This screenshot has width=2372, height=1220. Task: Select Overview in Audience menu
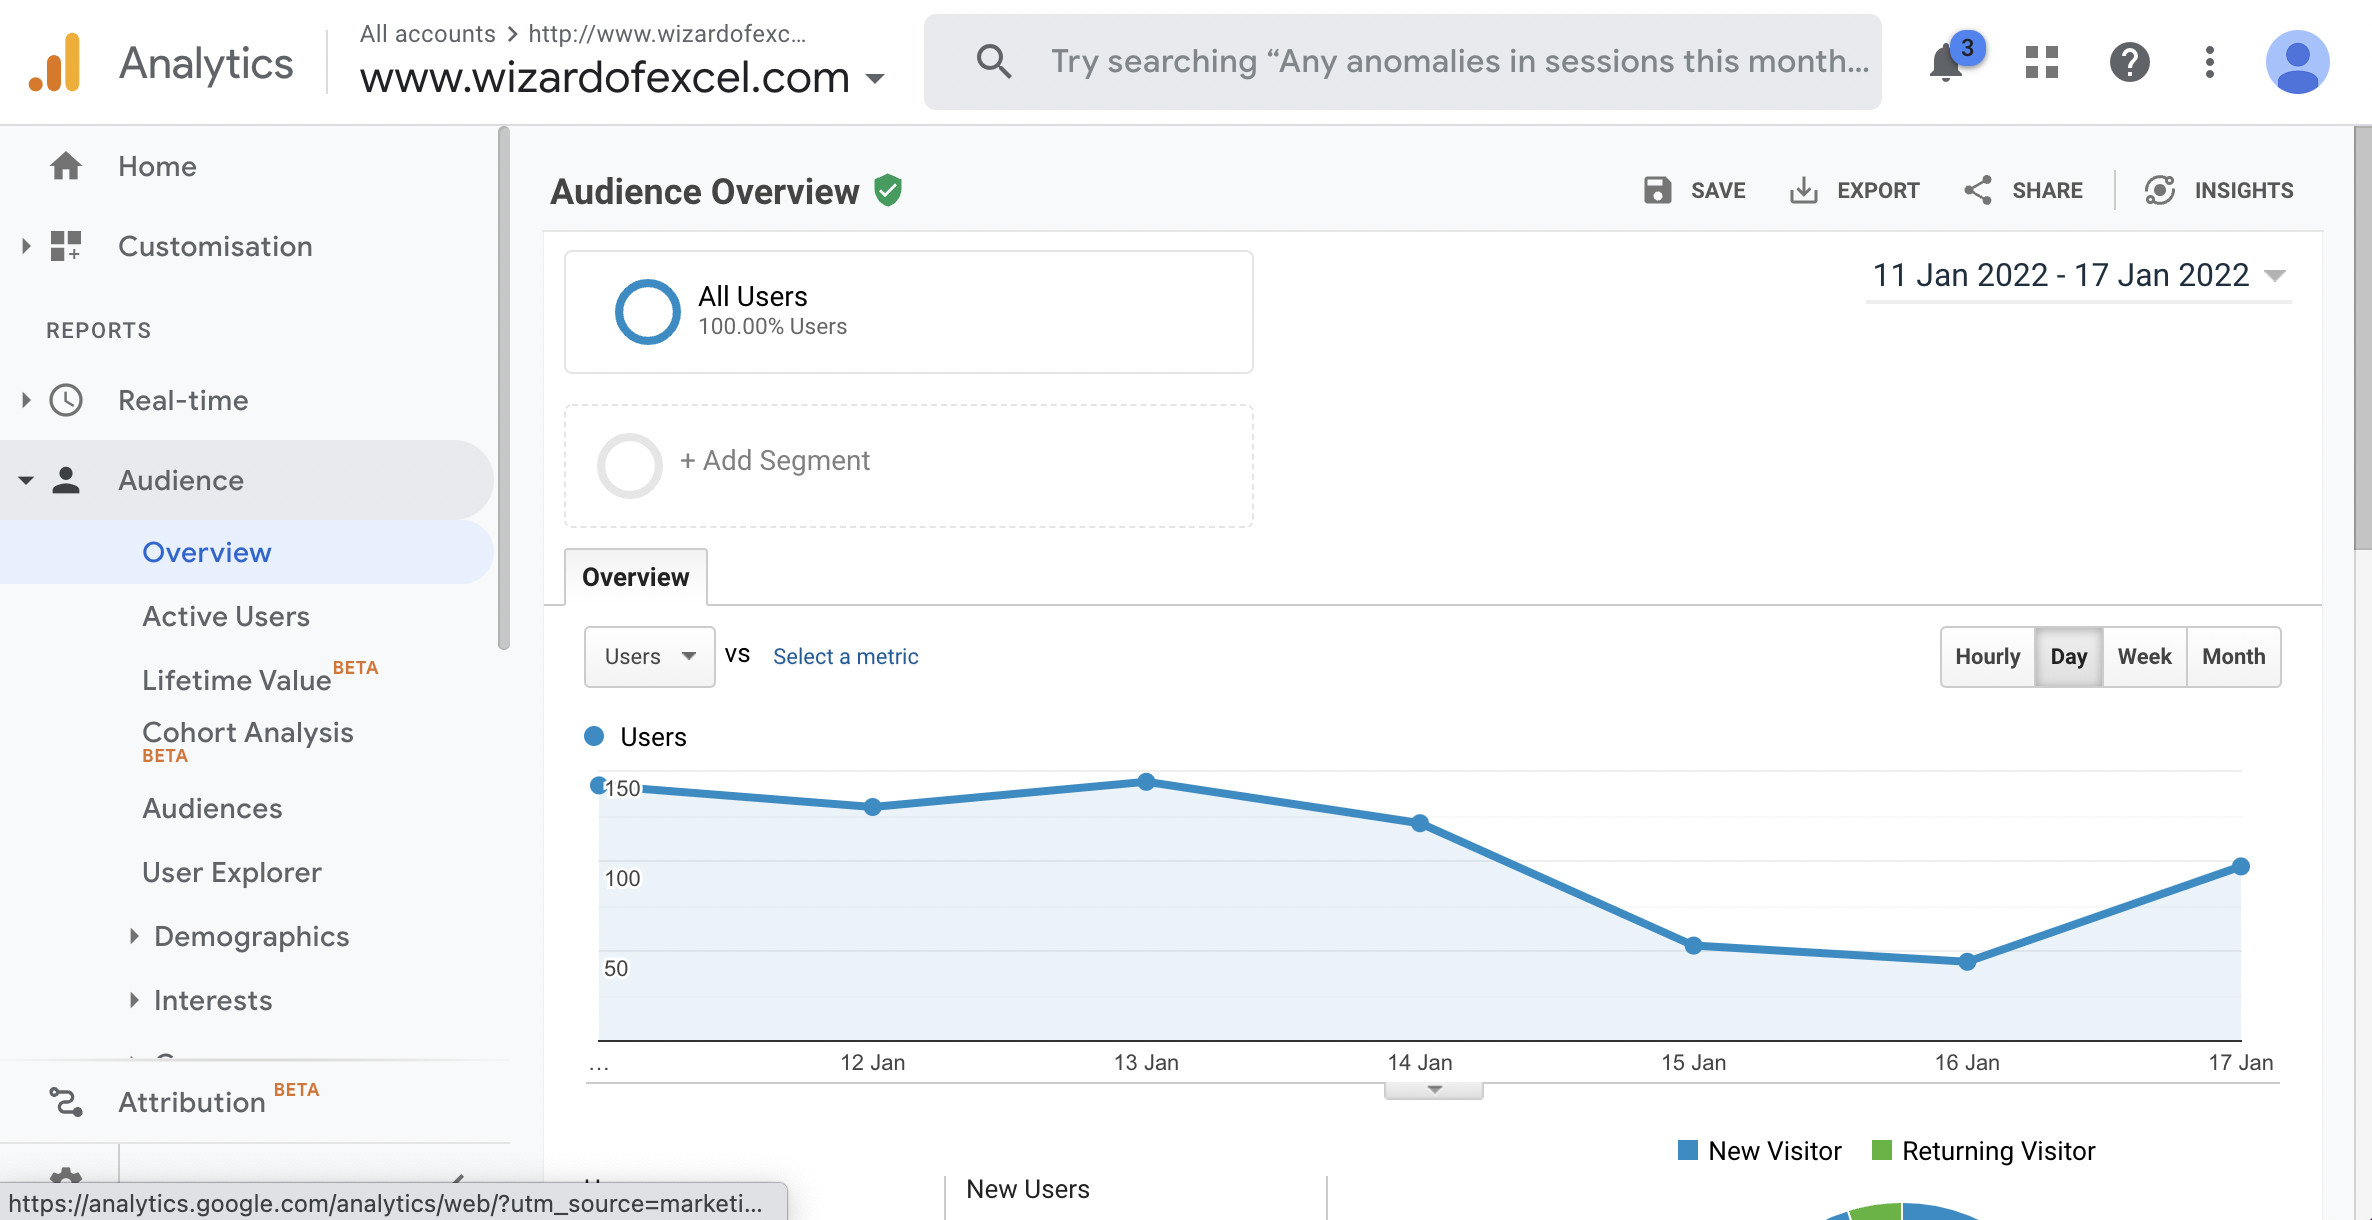coord(207,552)
